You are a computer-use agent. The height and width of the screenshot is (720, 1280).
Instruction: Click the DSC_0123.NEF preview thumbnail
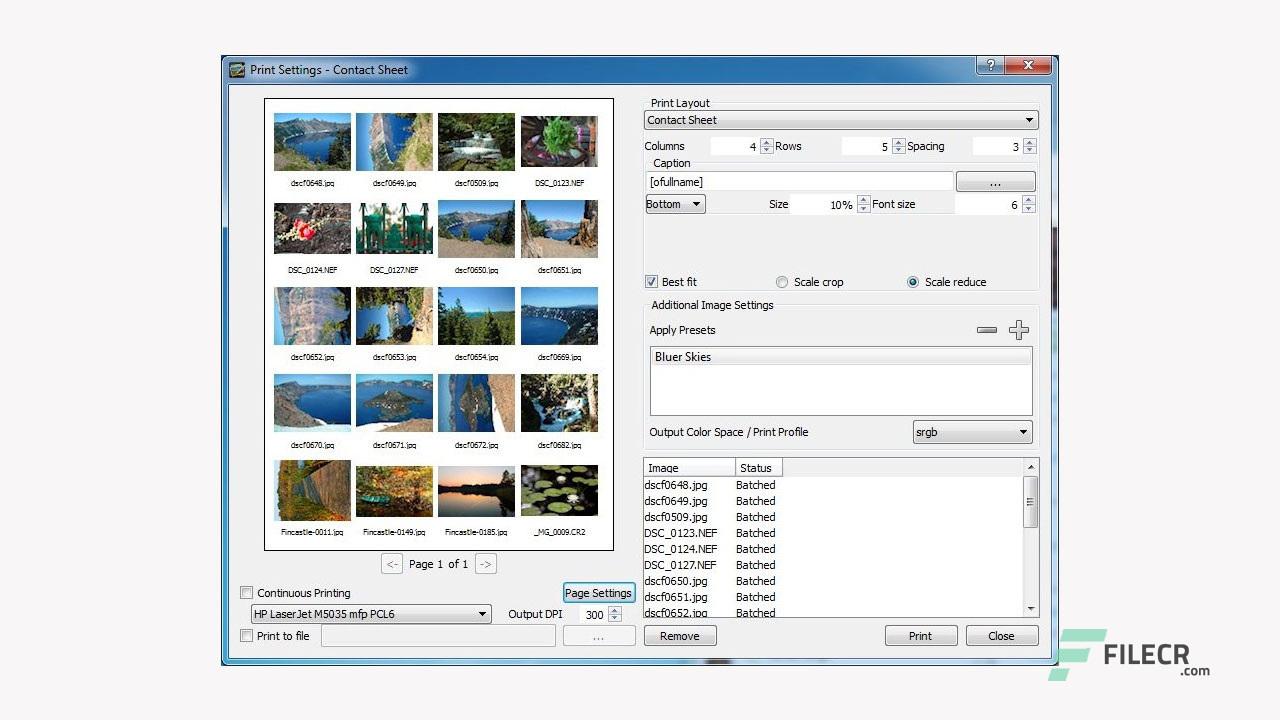click(559, 142)
